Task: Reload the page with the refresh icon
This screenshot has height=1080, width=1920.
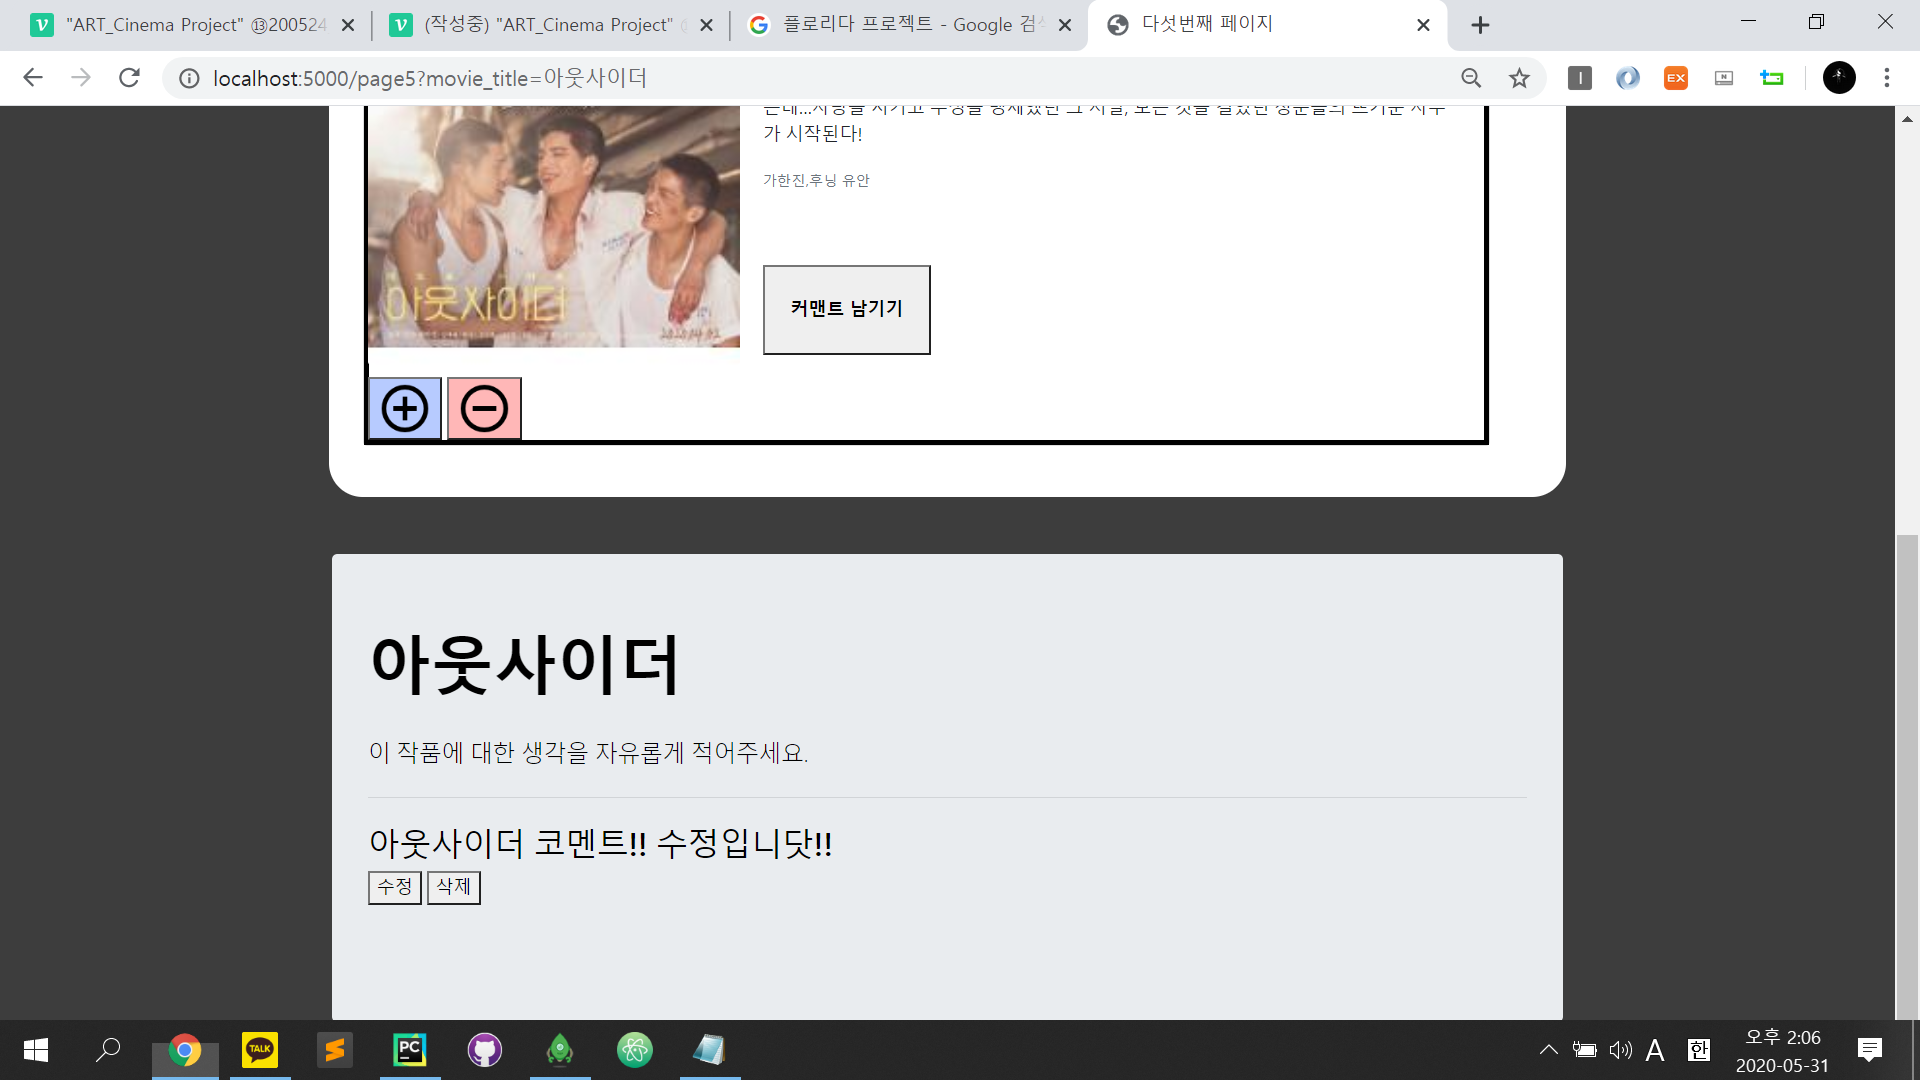Action: tap(129, 78)
